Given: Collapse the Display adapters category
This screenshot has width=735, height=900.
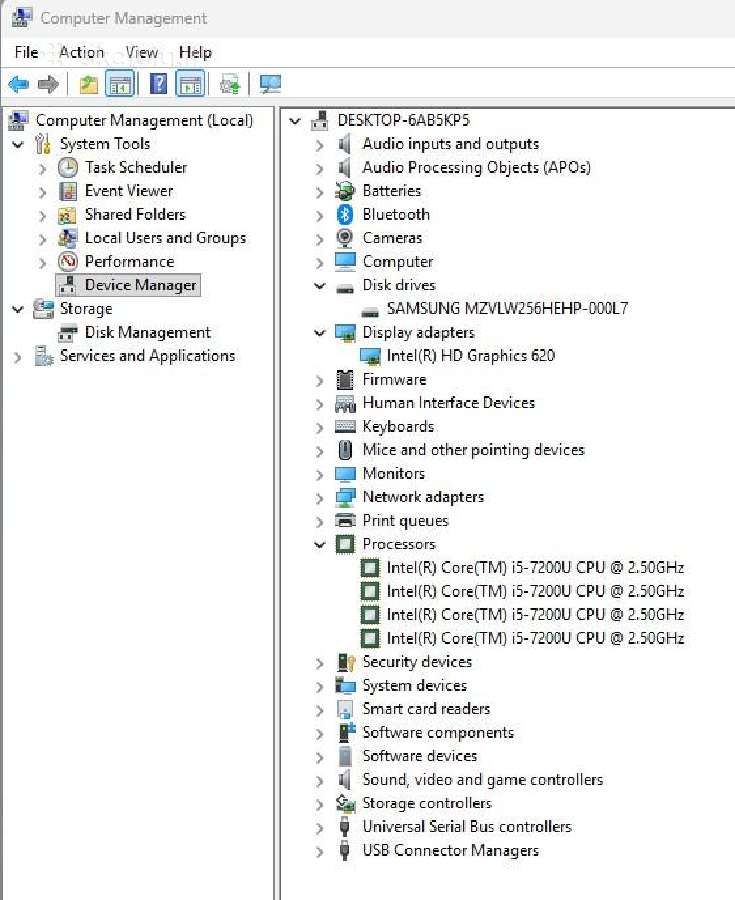Looking at the screenshot, I should pyautogui.click(x=320, y=332).
